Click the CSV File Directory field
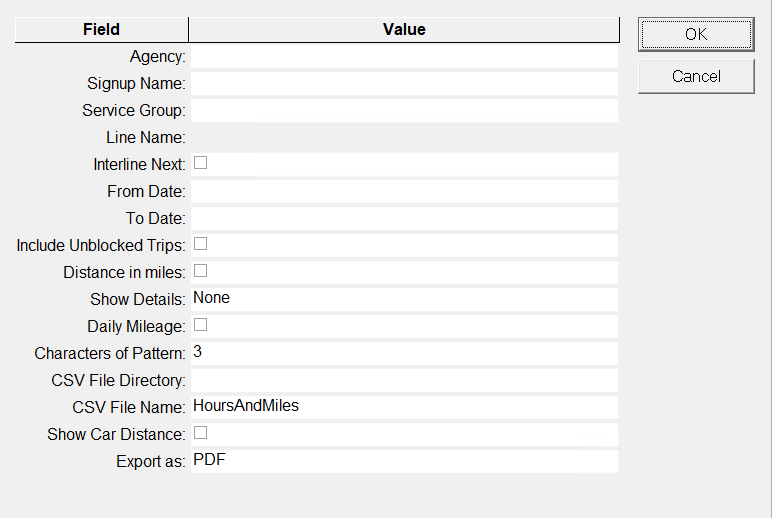Image resolution: width=778 pixels, height=518 pixels. [404, 380]
